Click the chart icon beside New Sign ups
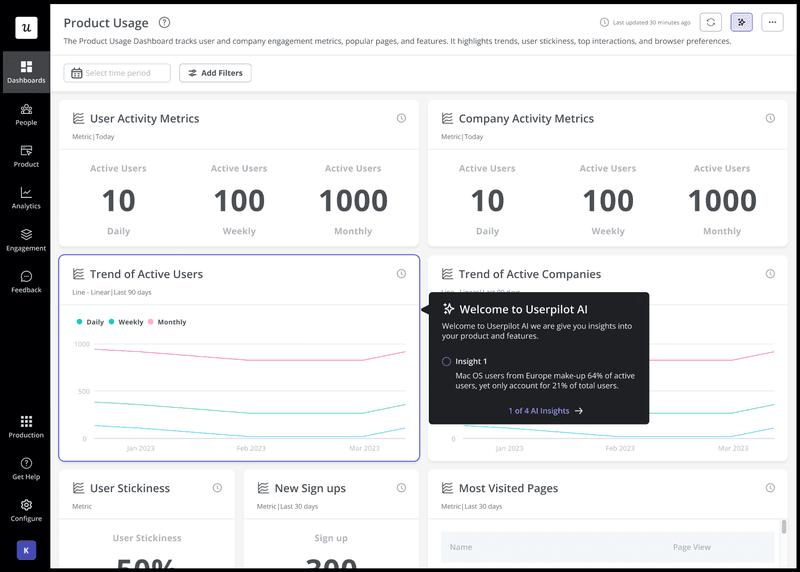Screen dimensions: 800x572 pyautogui.click(x=263, y=488)
